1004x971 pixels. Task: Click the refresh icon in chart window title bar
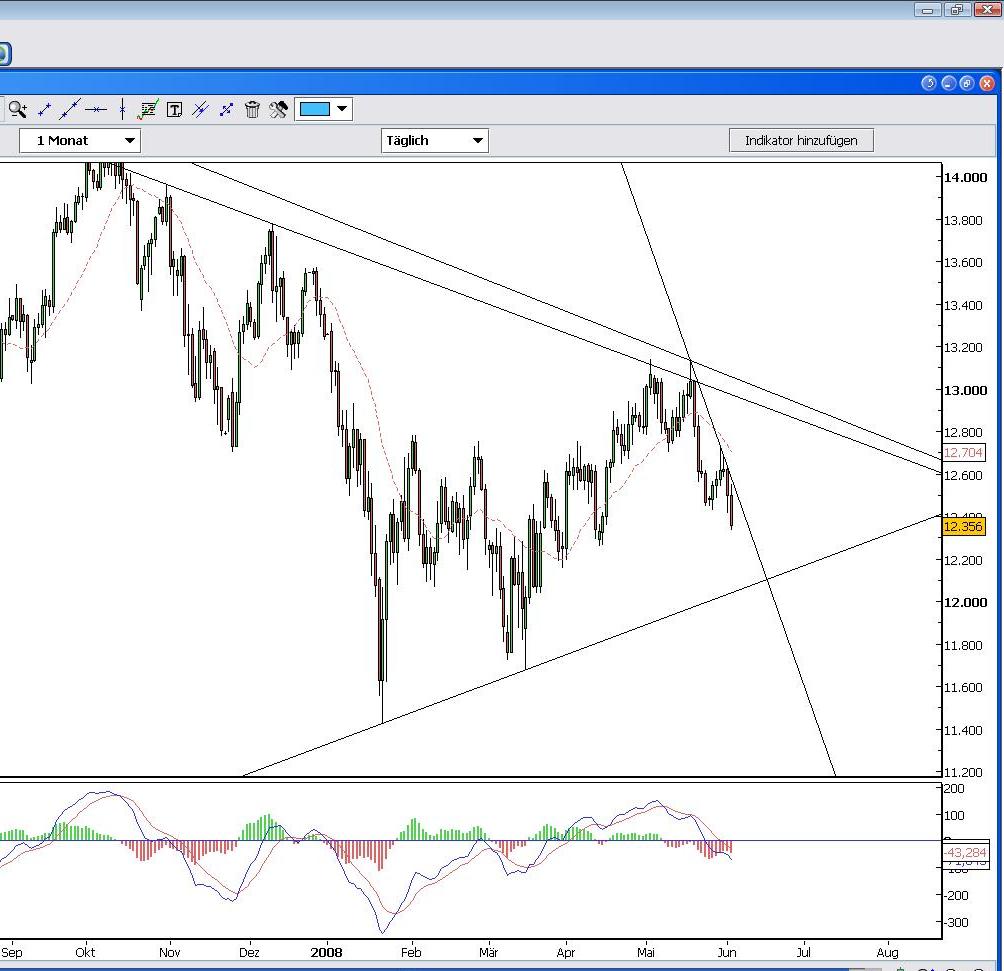[x=928, y=83]
